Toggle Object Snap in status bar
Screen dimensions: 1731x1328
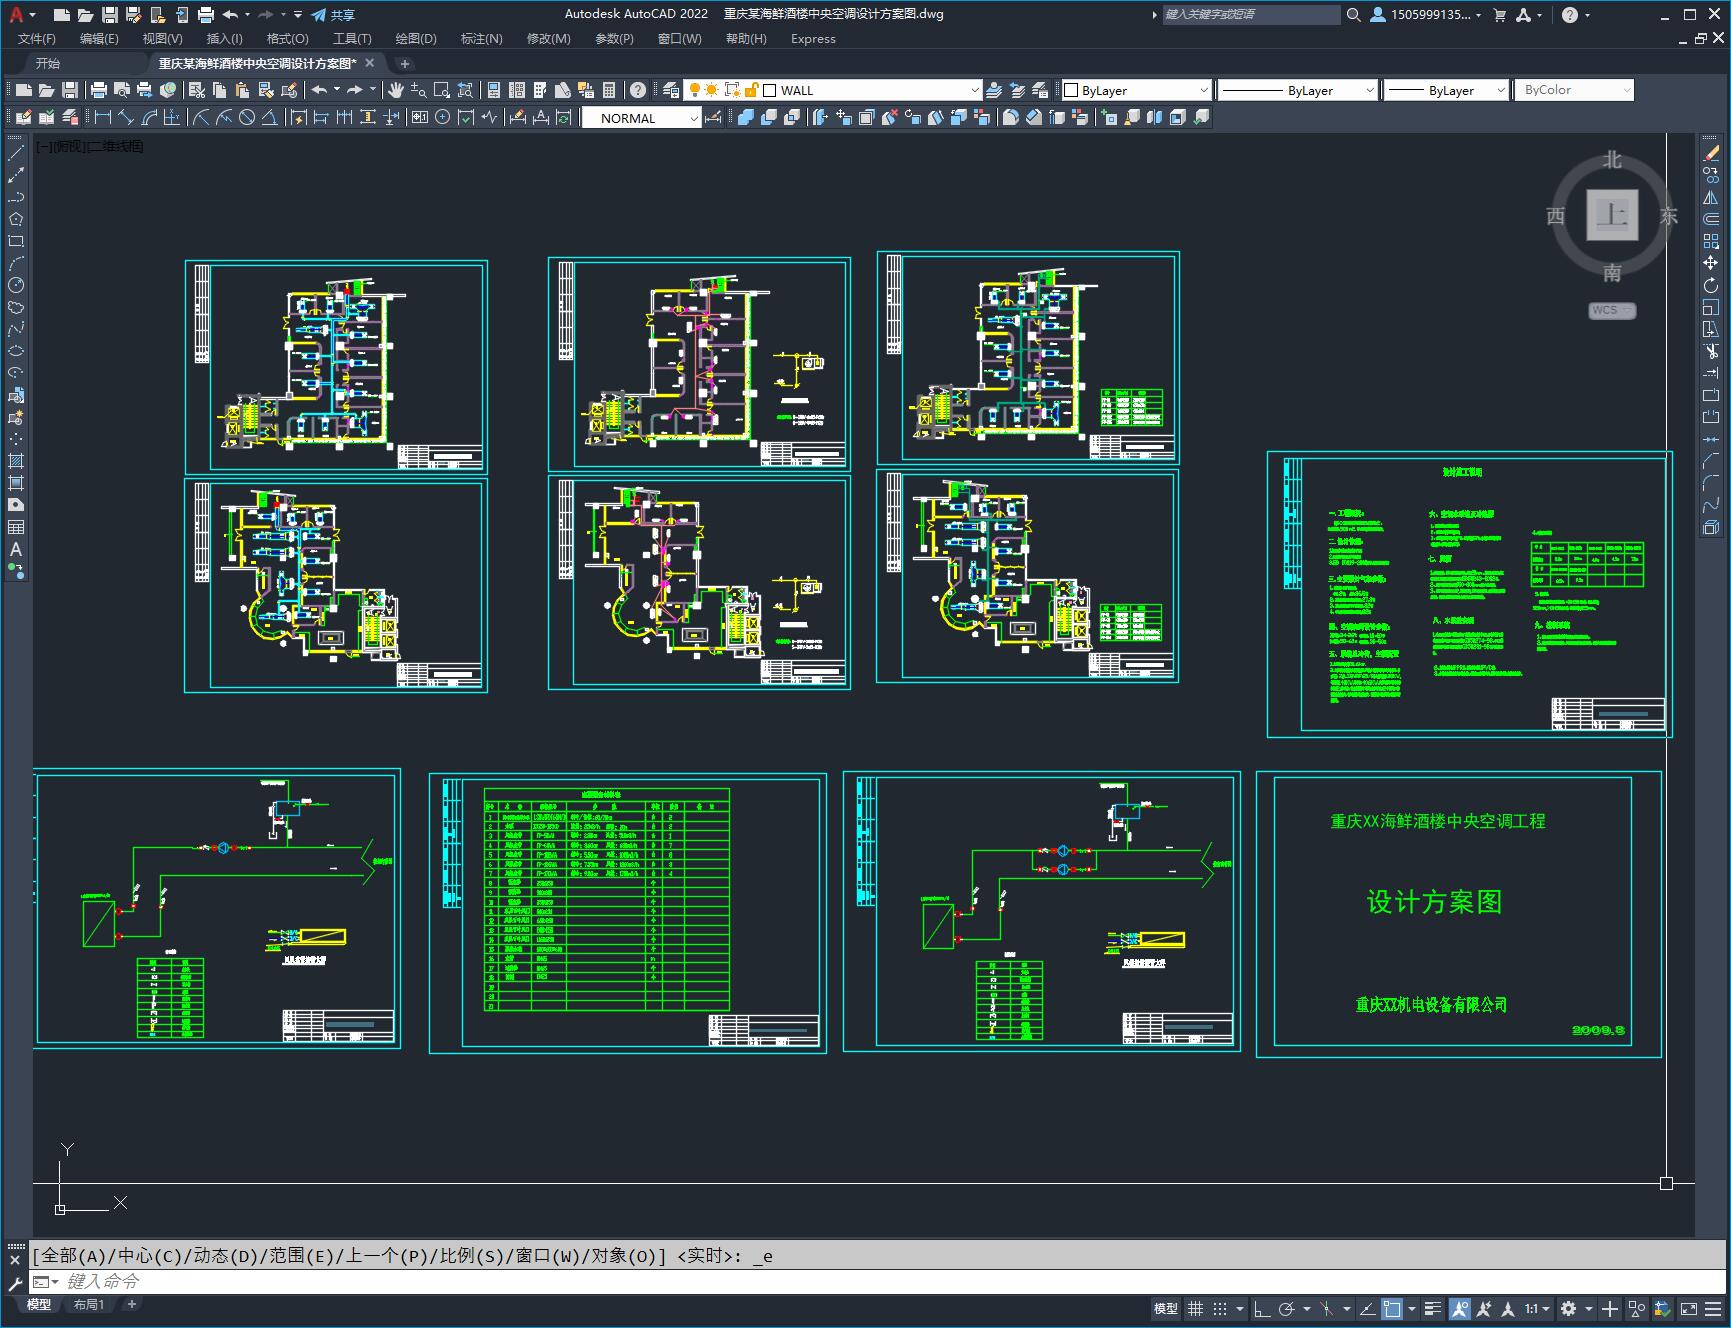(1392, 1308)
